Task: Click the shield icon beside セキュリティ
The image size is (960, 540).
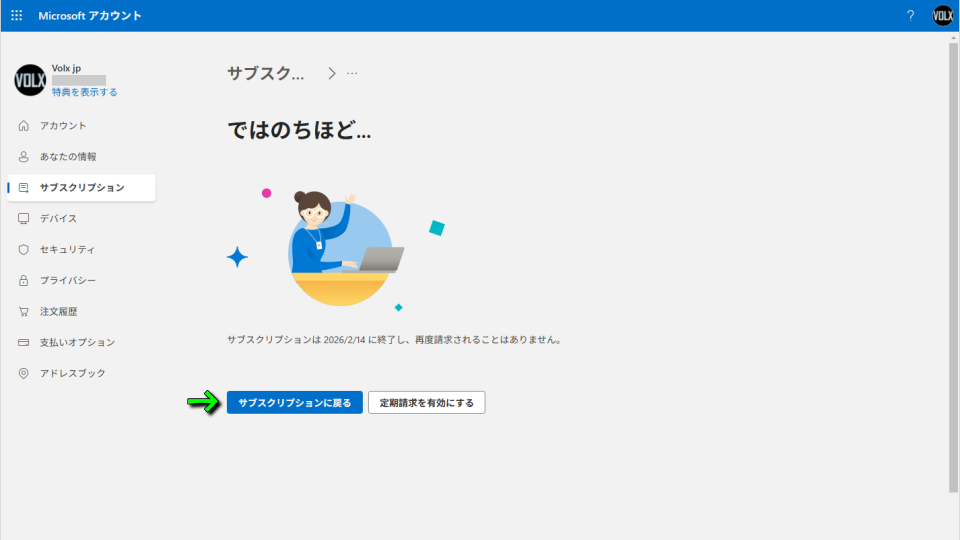Action: click(x=24, y=250)
